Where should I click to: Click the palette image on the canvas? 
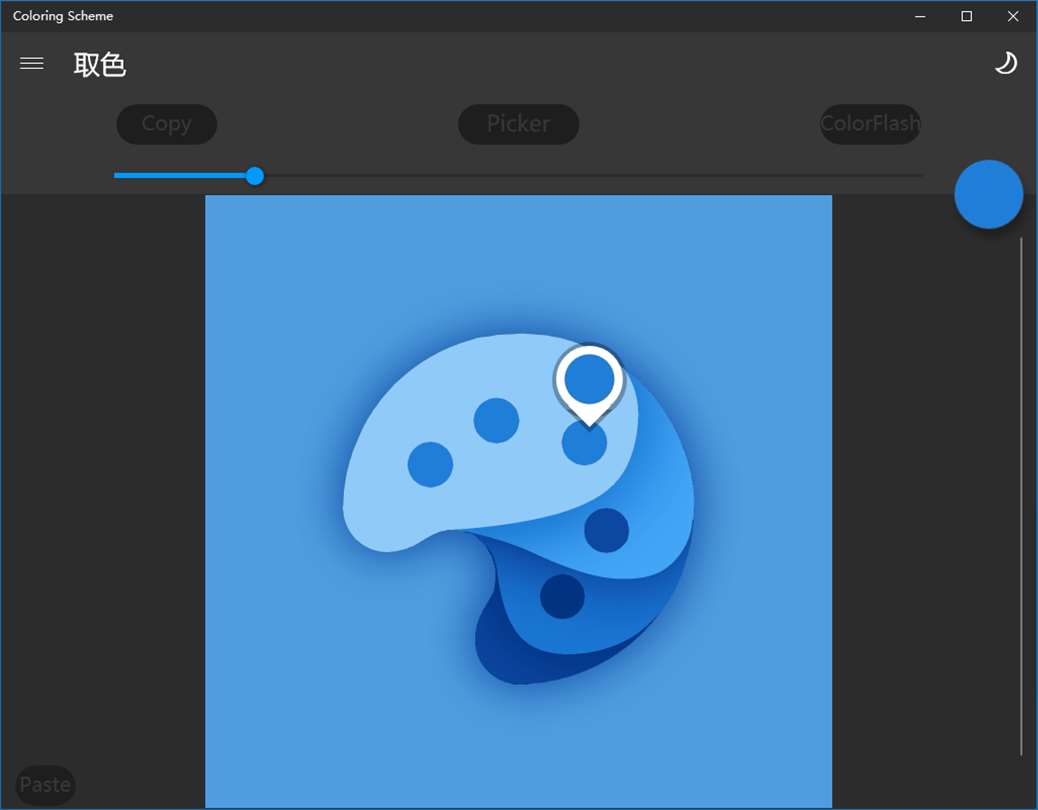518,501
